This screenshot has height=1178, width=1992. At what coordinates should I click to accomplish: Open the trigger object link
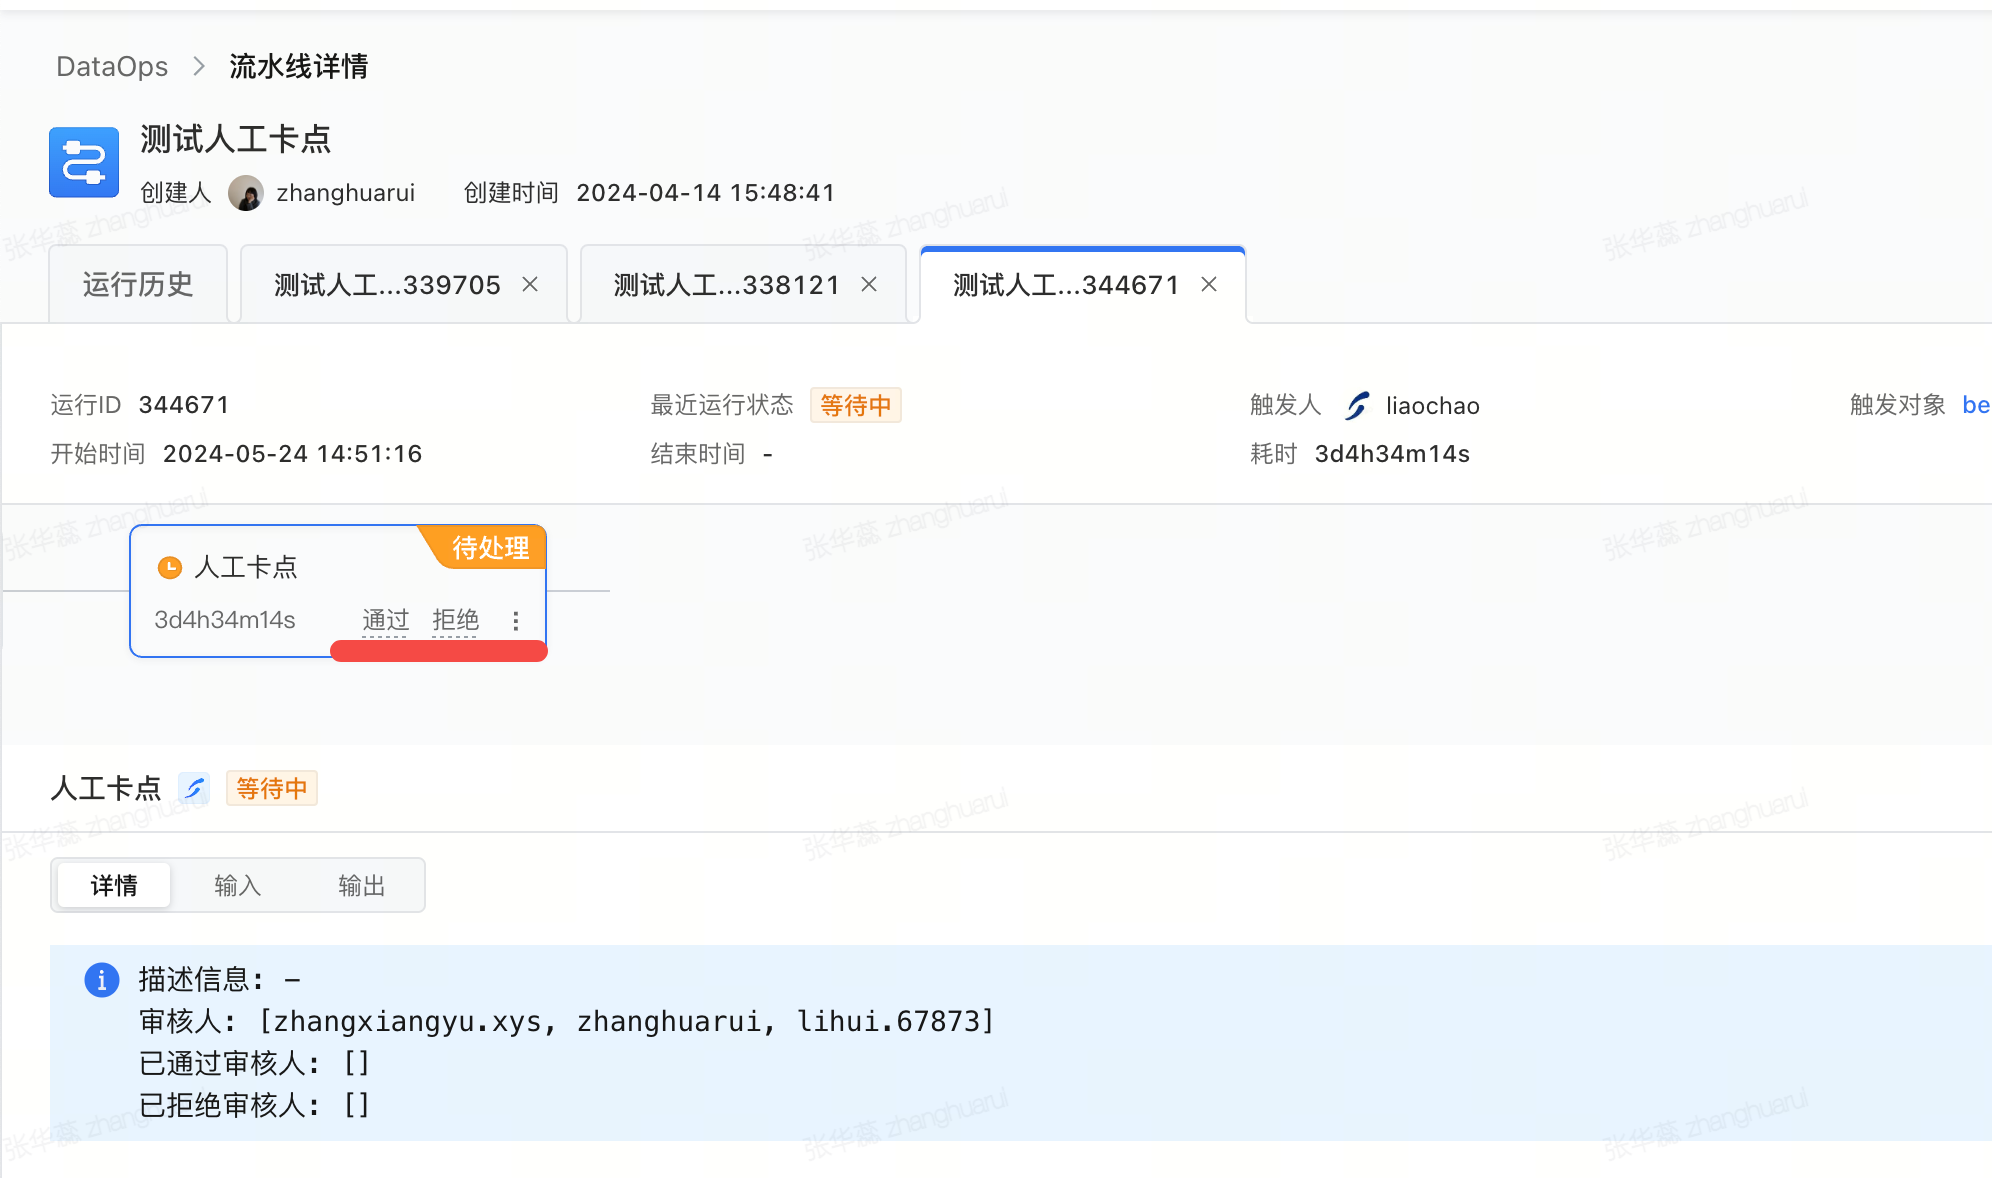[x=1975, y=405]
